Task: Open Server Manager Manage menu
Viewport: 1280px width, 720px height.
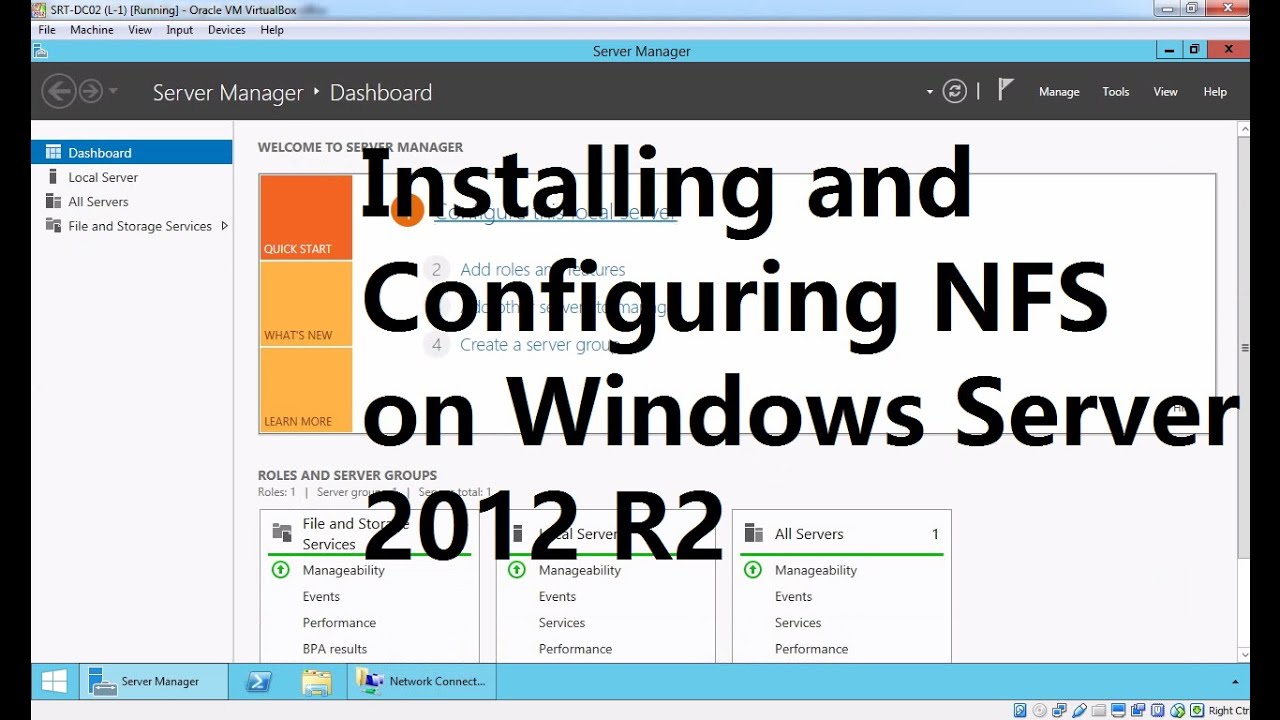Action: (x=1059, y=92)
